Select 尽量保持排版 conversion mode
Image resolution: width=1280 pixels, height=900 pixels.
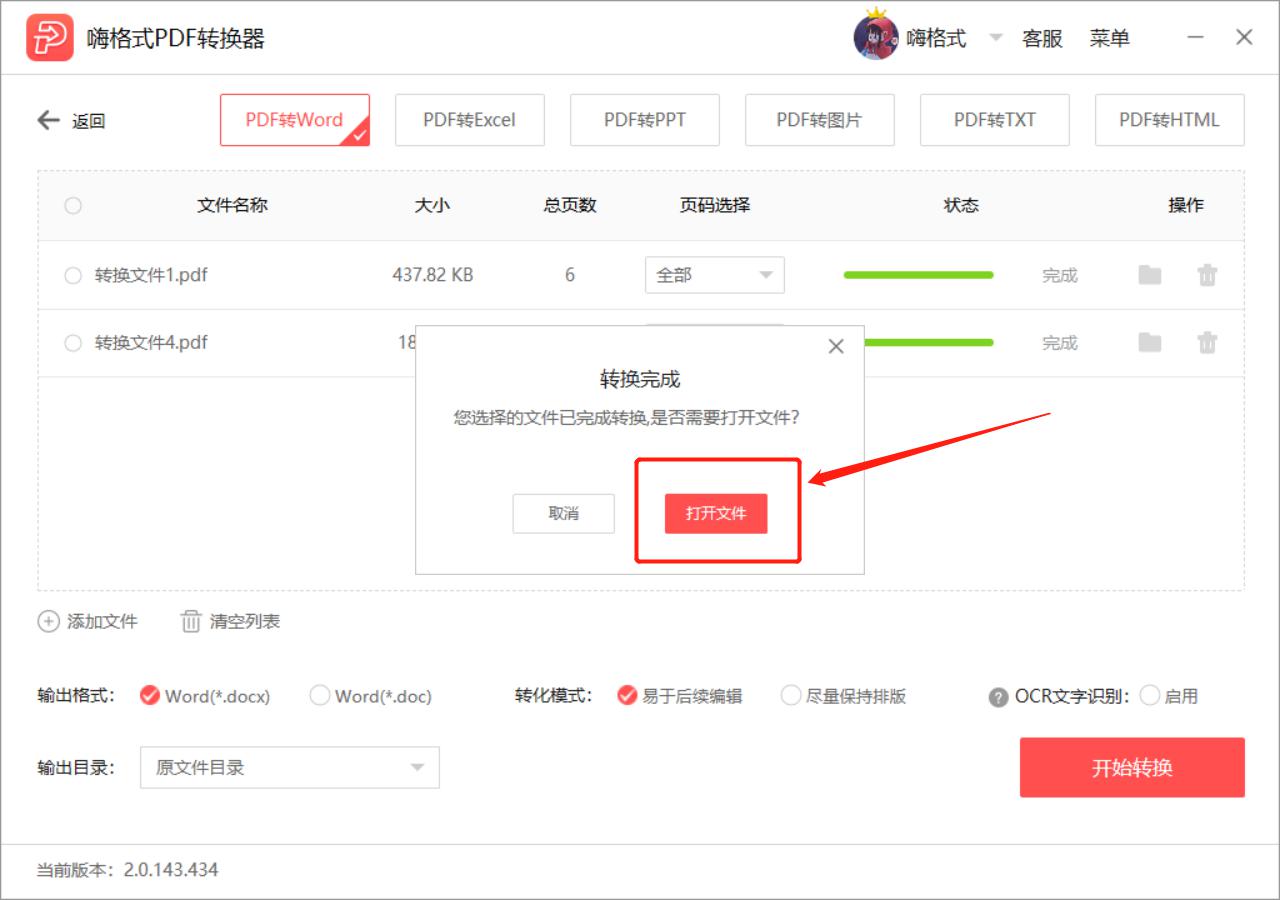point(791,695)
